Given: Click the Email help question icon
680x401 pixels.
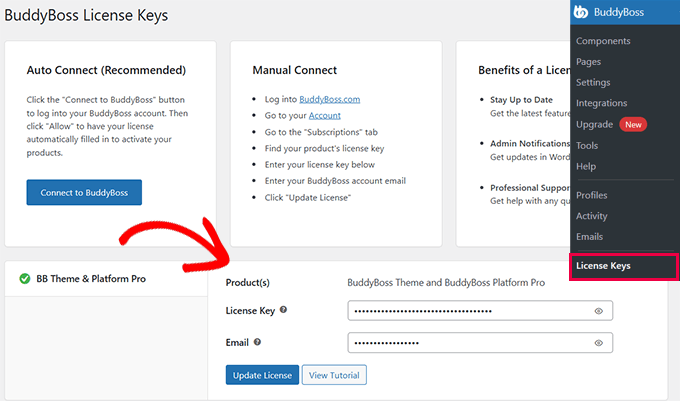Looking at the screenshot, I should [x=258, y=342].
